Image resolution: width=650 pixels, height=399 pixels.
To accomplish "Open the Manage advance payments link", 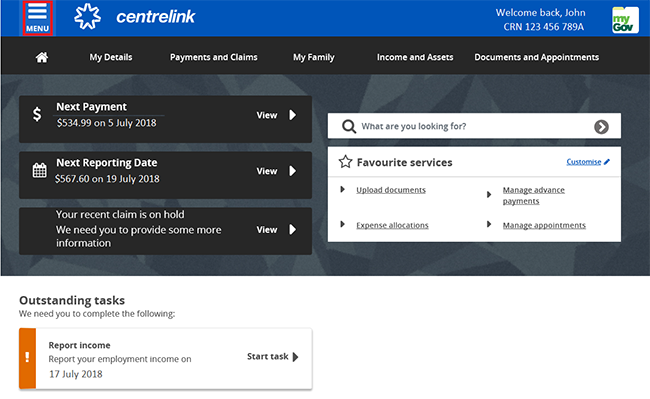I will point(534,195).
